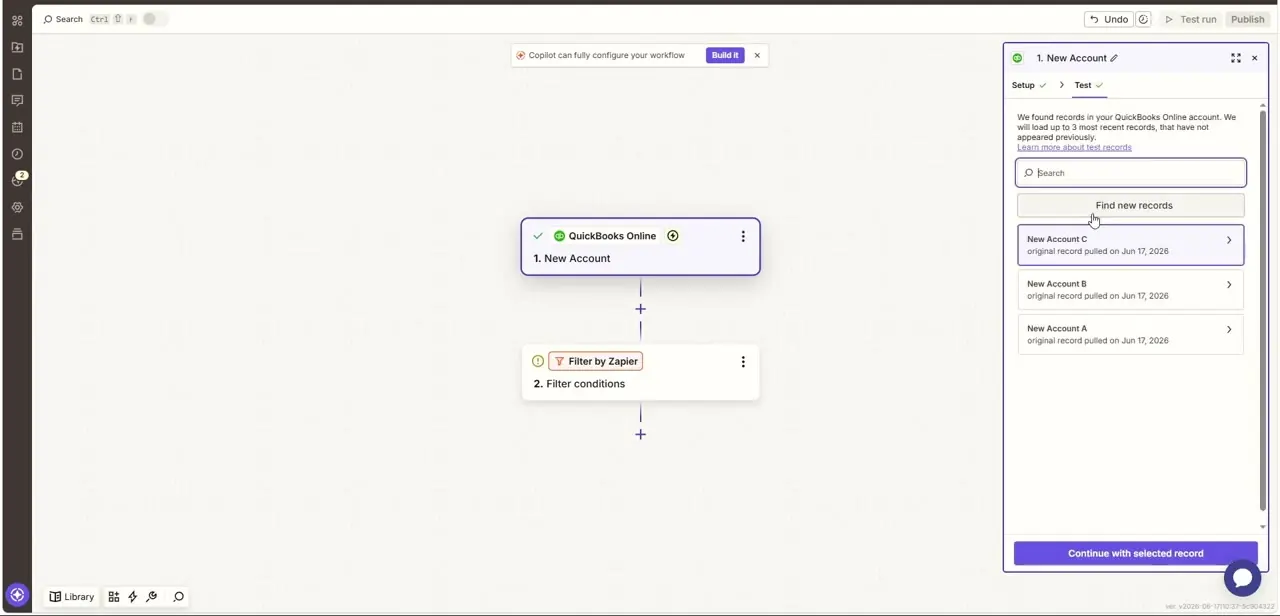Click the QuickBooks icon in panel header

(x=1018, y=58)
